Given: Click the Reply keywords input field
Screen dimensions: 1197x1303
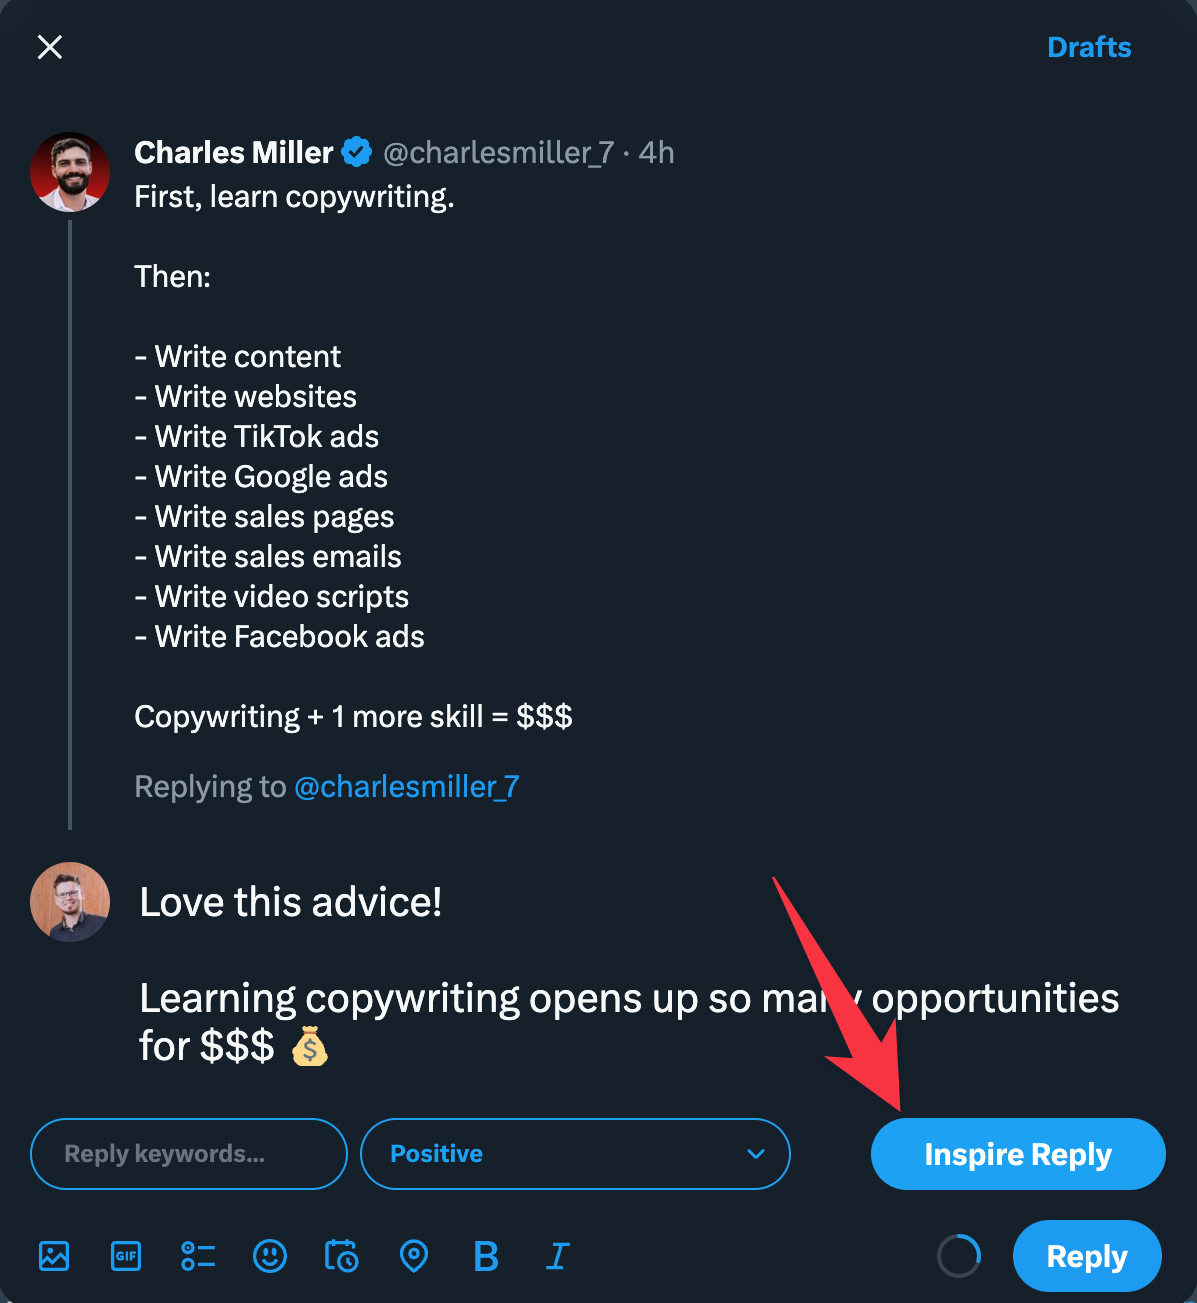Looking at the screenshot, I should coord(188,1153).
